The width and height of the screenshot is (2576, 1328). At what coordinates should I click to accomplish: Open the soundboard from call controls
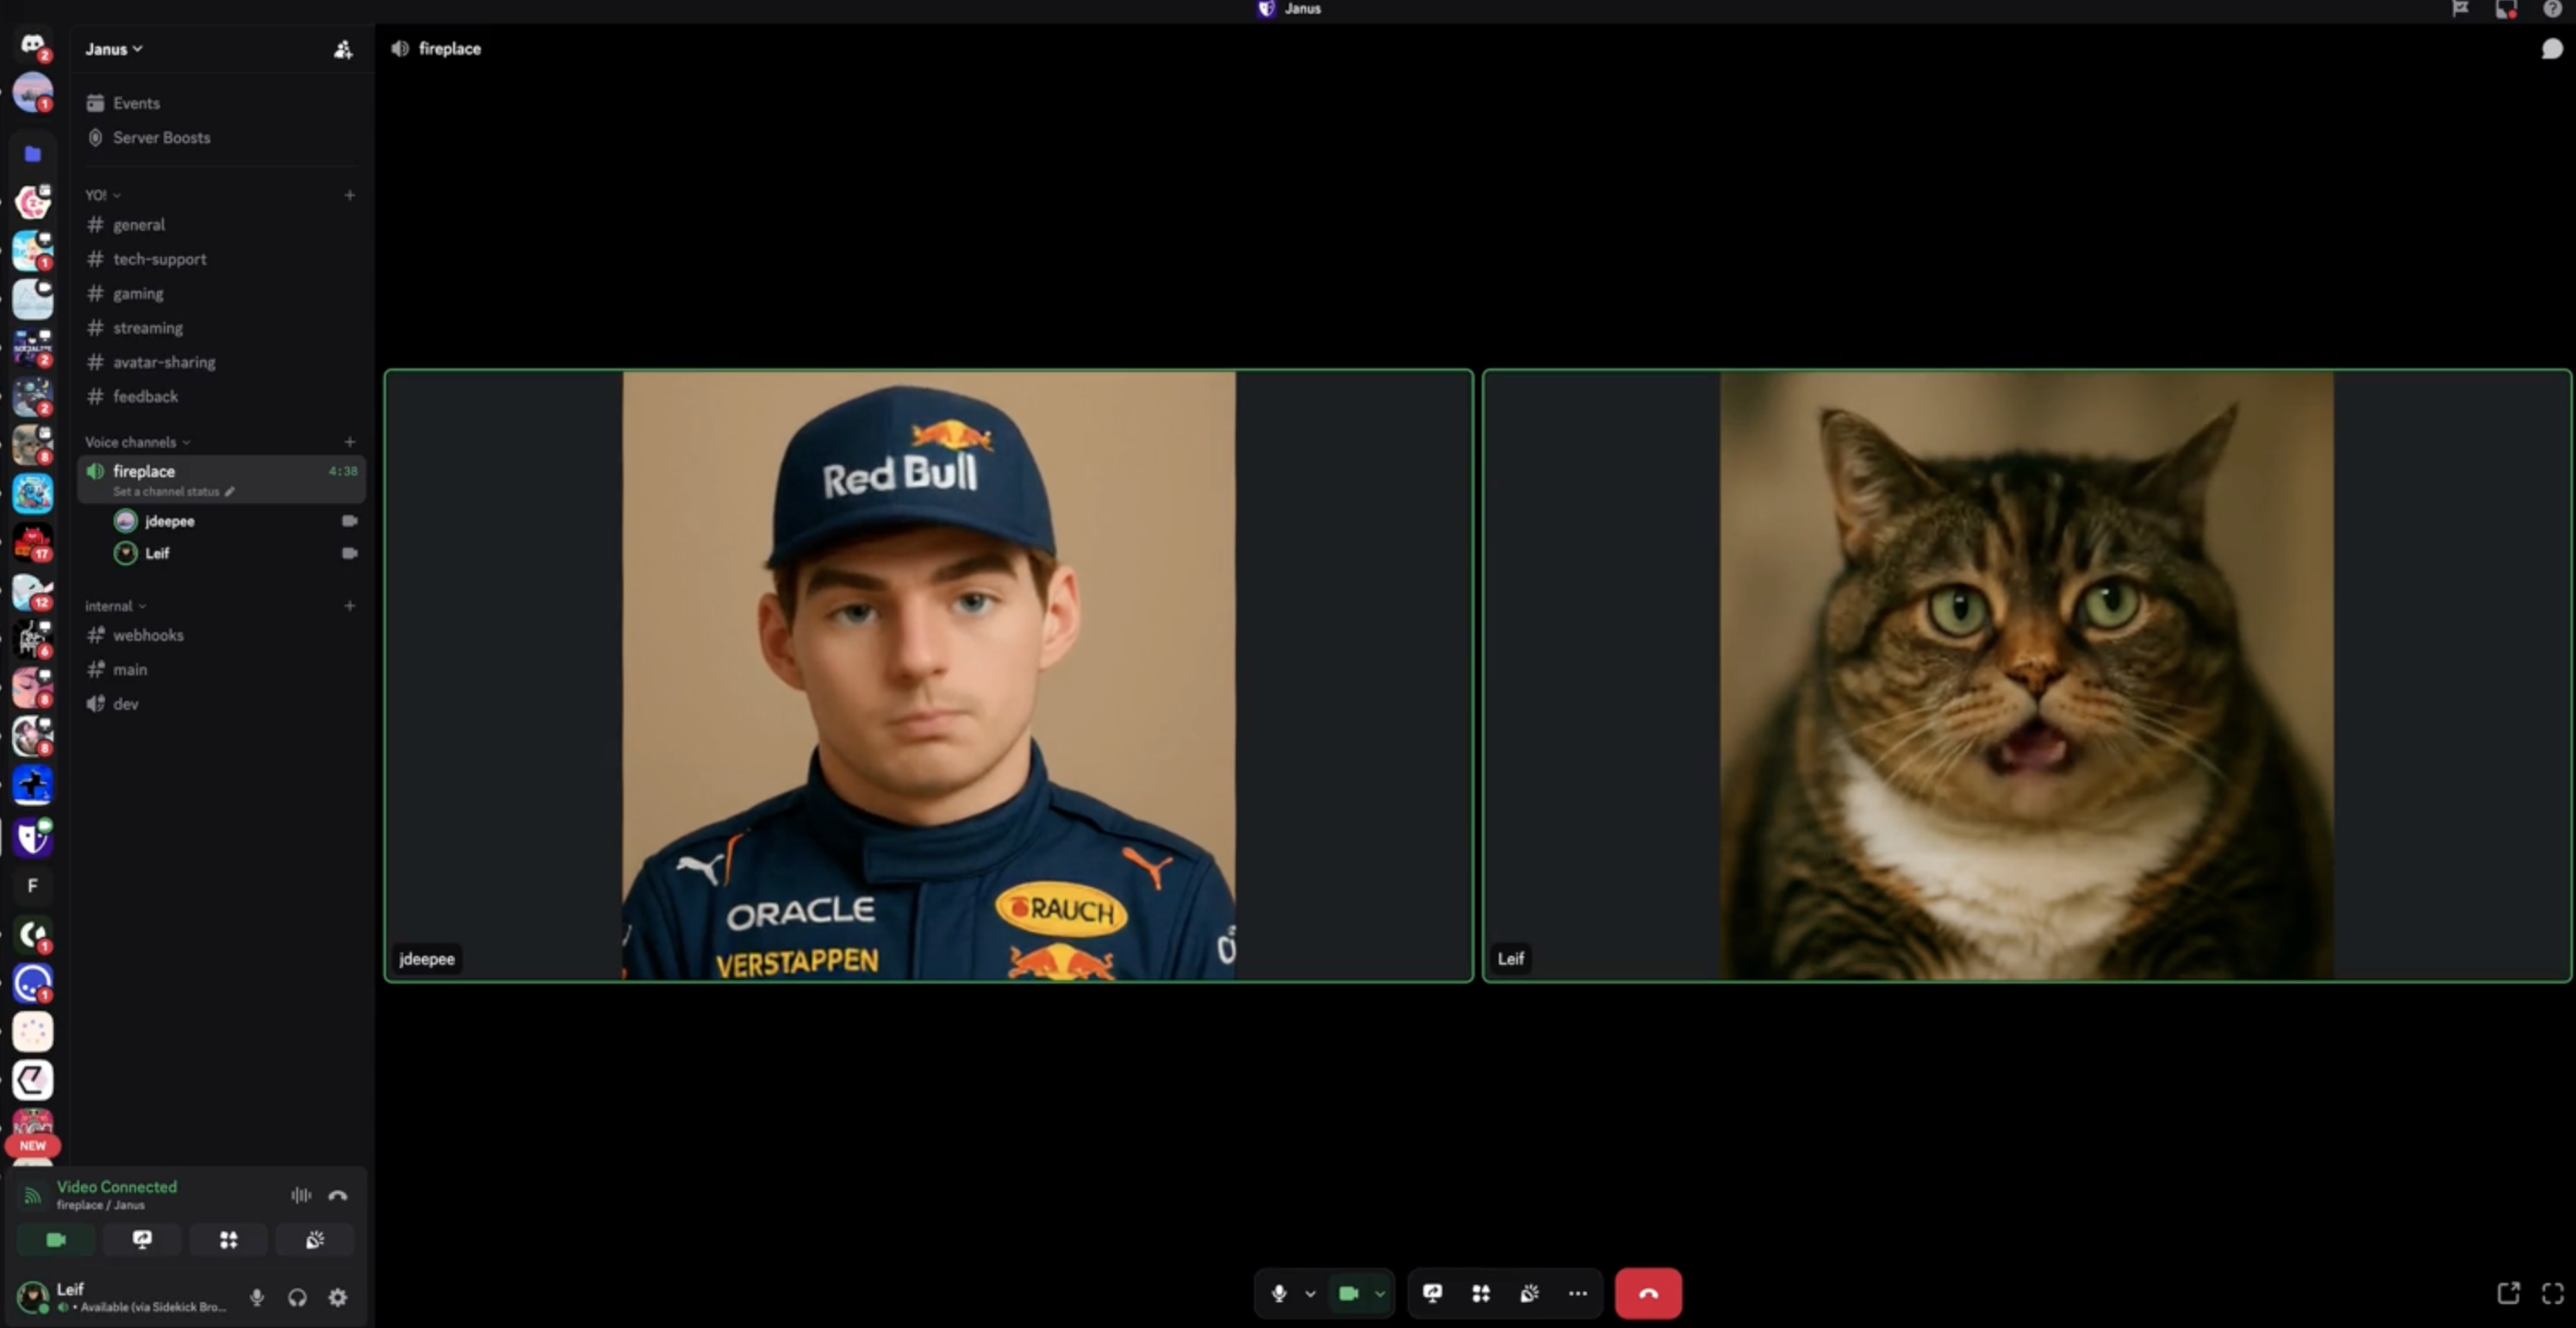click(1529, 1293)
